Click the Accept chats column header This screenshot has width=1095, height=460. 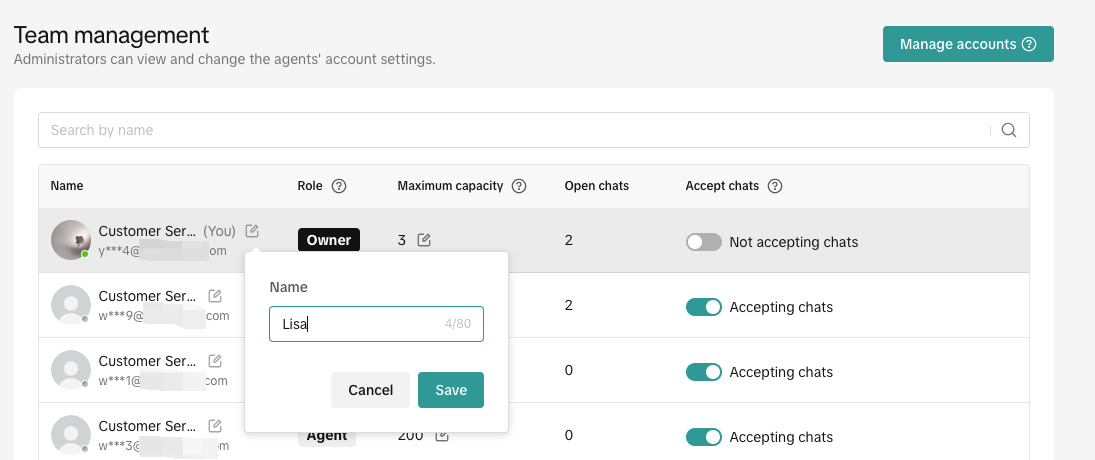point(722,186)
